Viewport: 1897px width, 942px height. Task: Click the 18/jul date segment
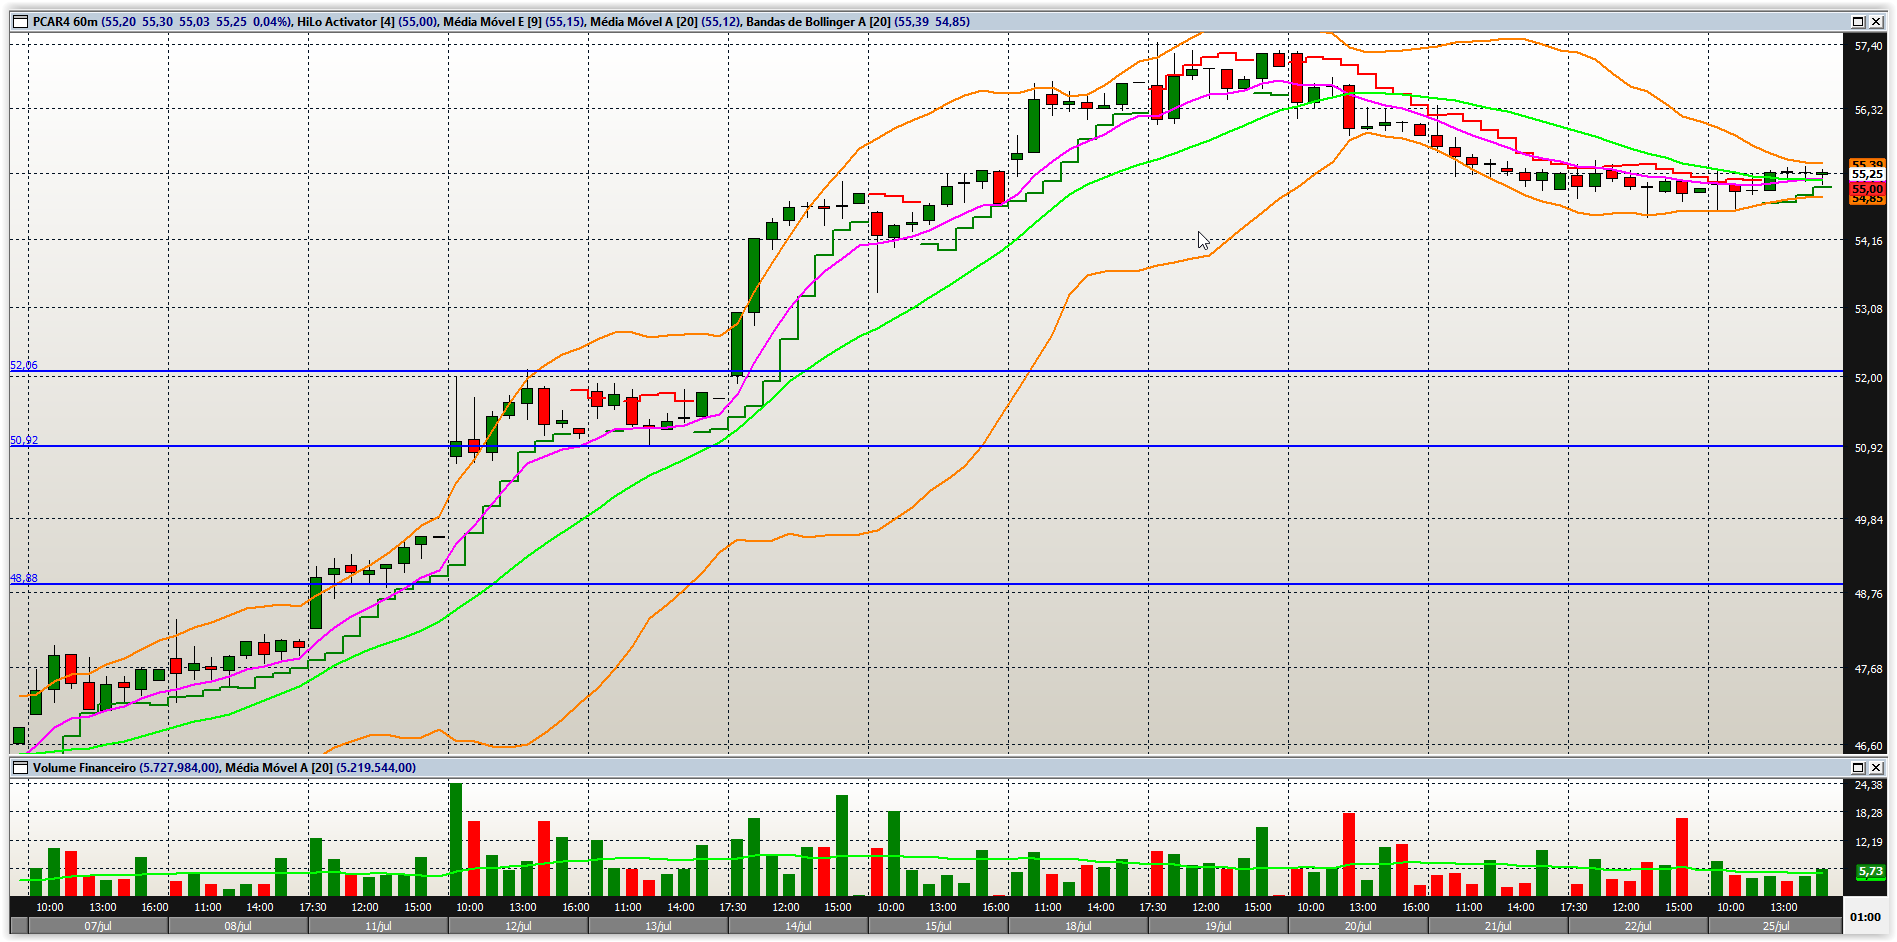click(1078, 926)
